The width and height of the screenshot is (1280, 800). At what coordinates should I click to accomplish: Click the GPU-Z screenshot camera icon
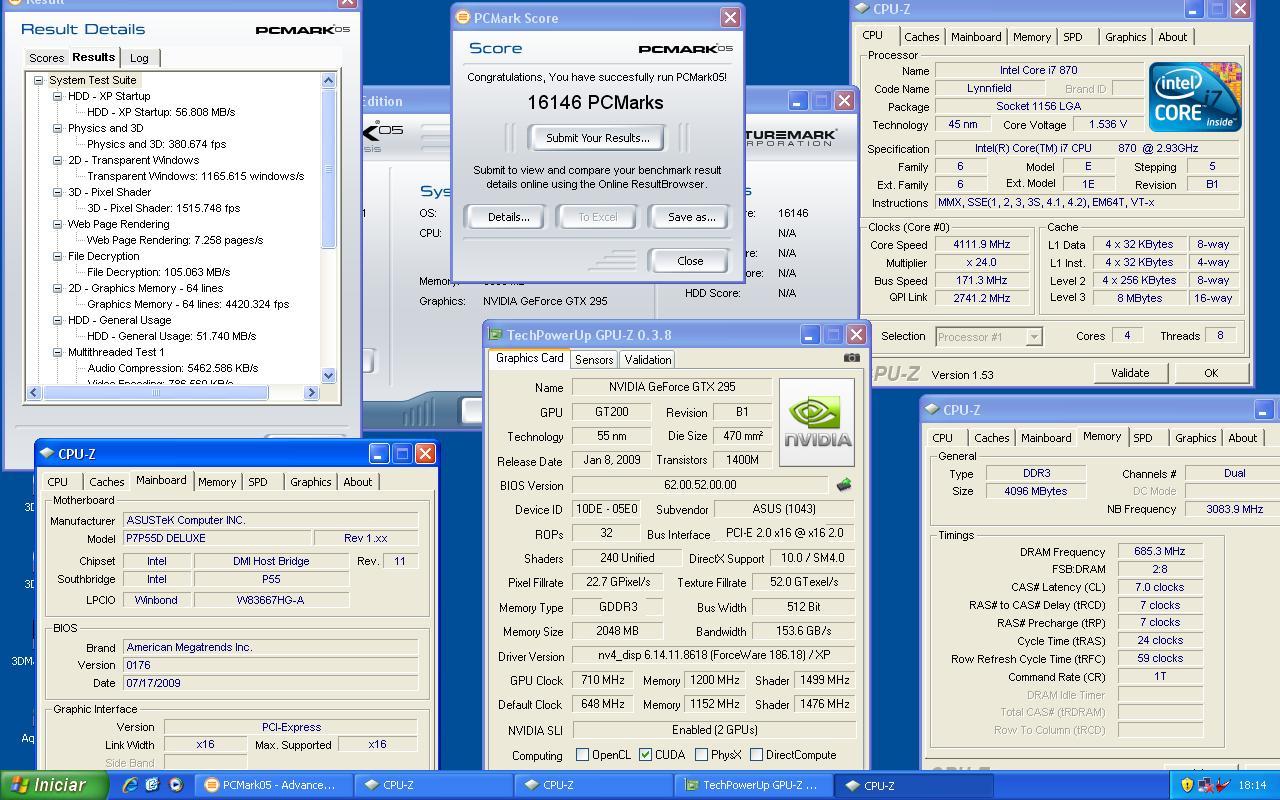tap(851, 358)
